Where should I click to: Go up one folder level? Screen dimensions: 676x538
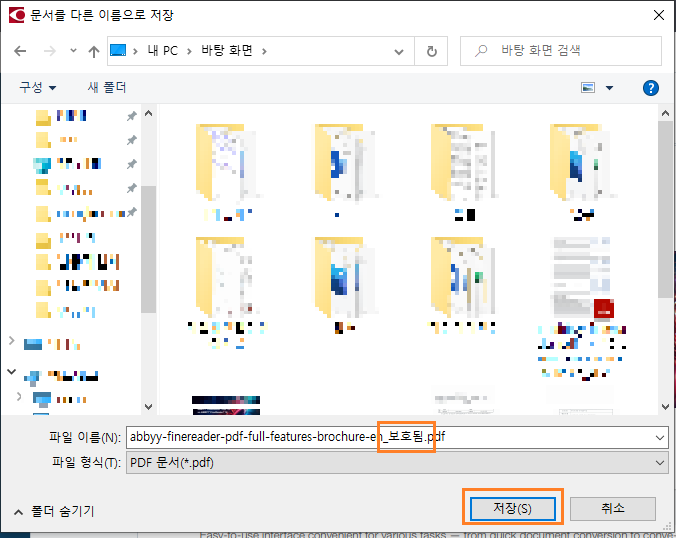(x=94, y=51)
